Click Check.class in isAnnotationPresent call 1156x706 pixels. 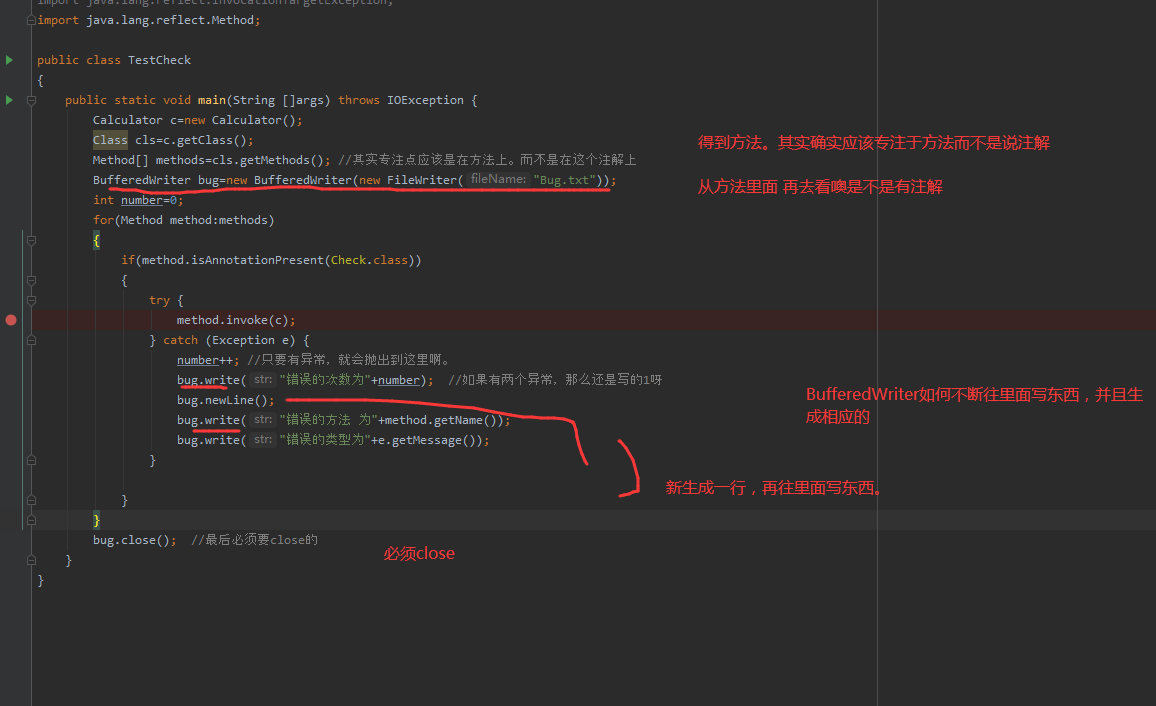pos(369,260)
